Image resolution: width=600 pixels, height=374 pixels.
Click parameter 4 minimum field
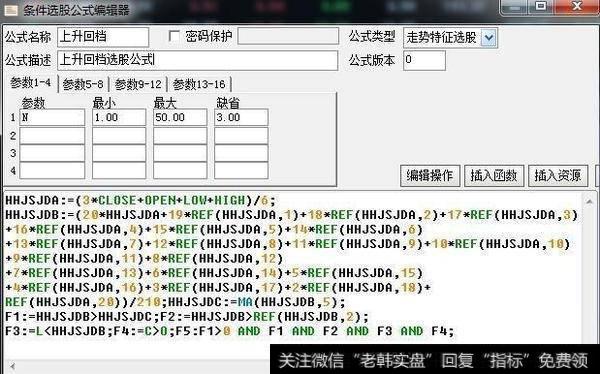tap(119, 170)
